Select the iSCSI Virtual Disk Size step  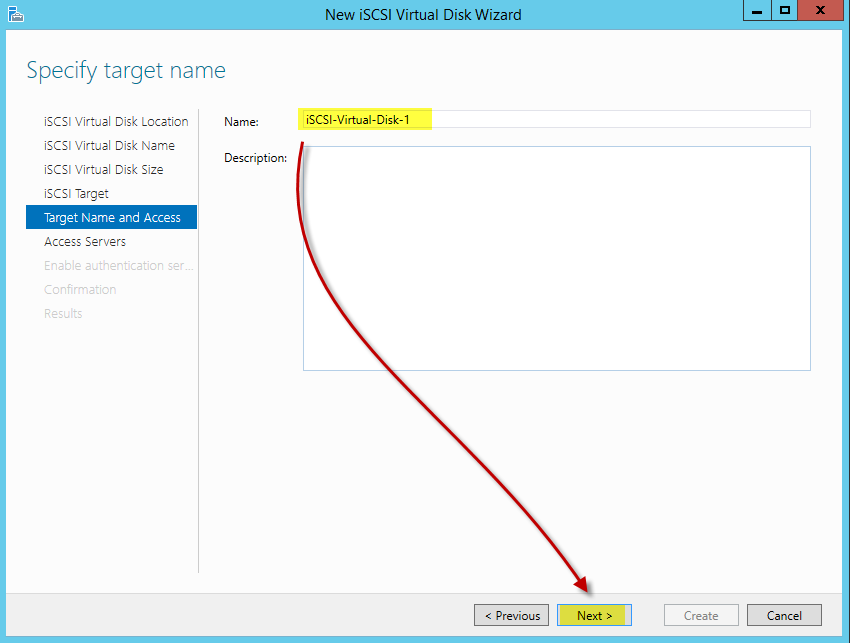[x=104, y=169]
